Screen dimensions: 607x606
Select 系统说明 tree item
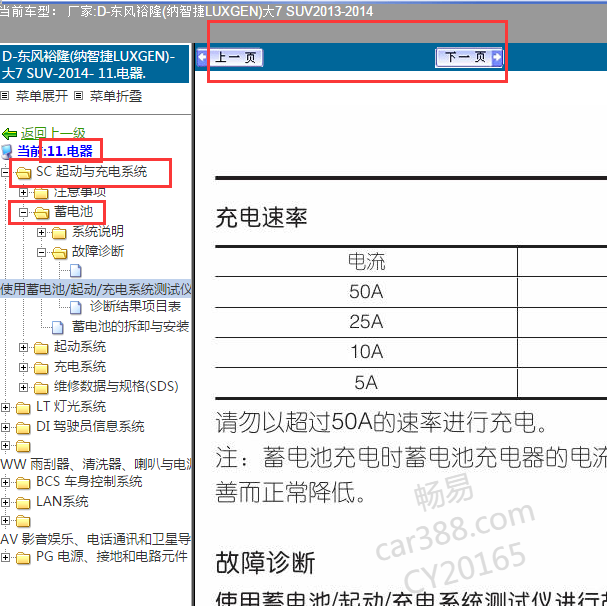pyautogui.click(x=98, y=232)
